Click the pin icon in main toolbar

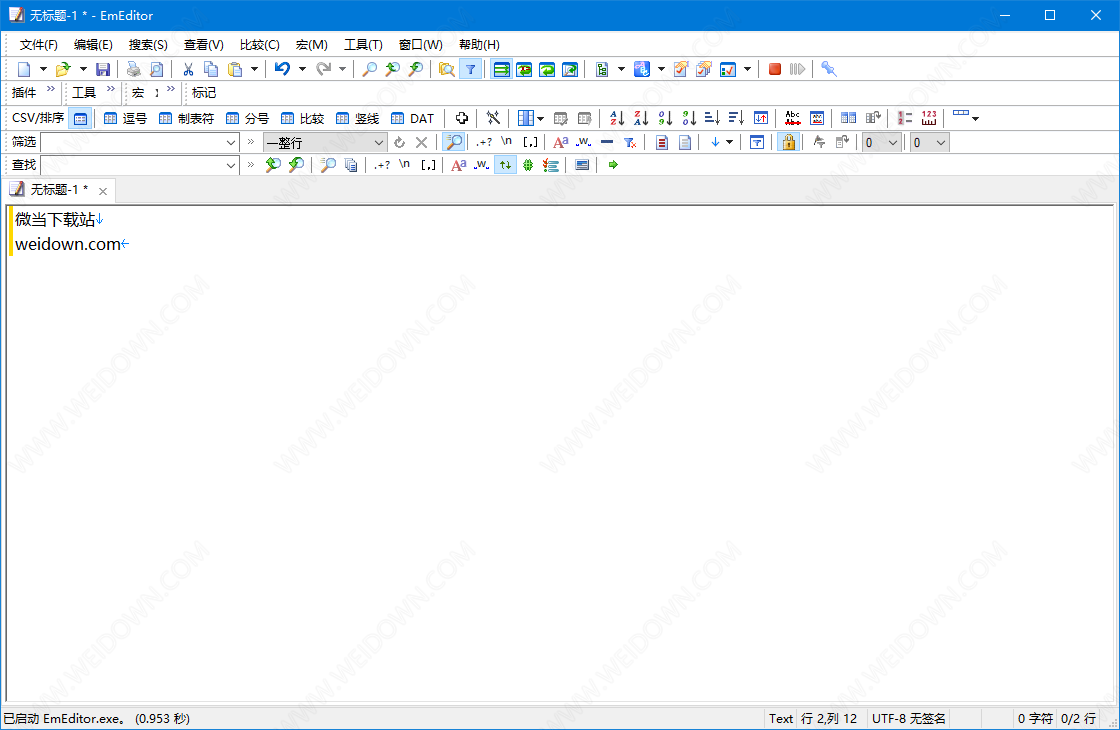[x=828, y=69]
